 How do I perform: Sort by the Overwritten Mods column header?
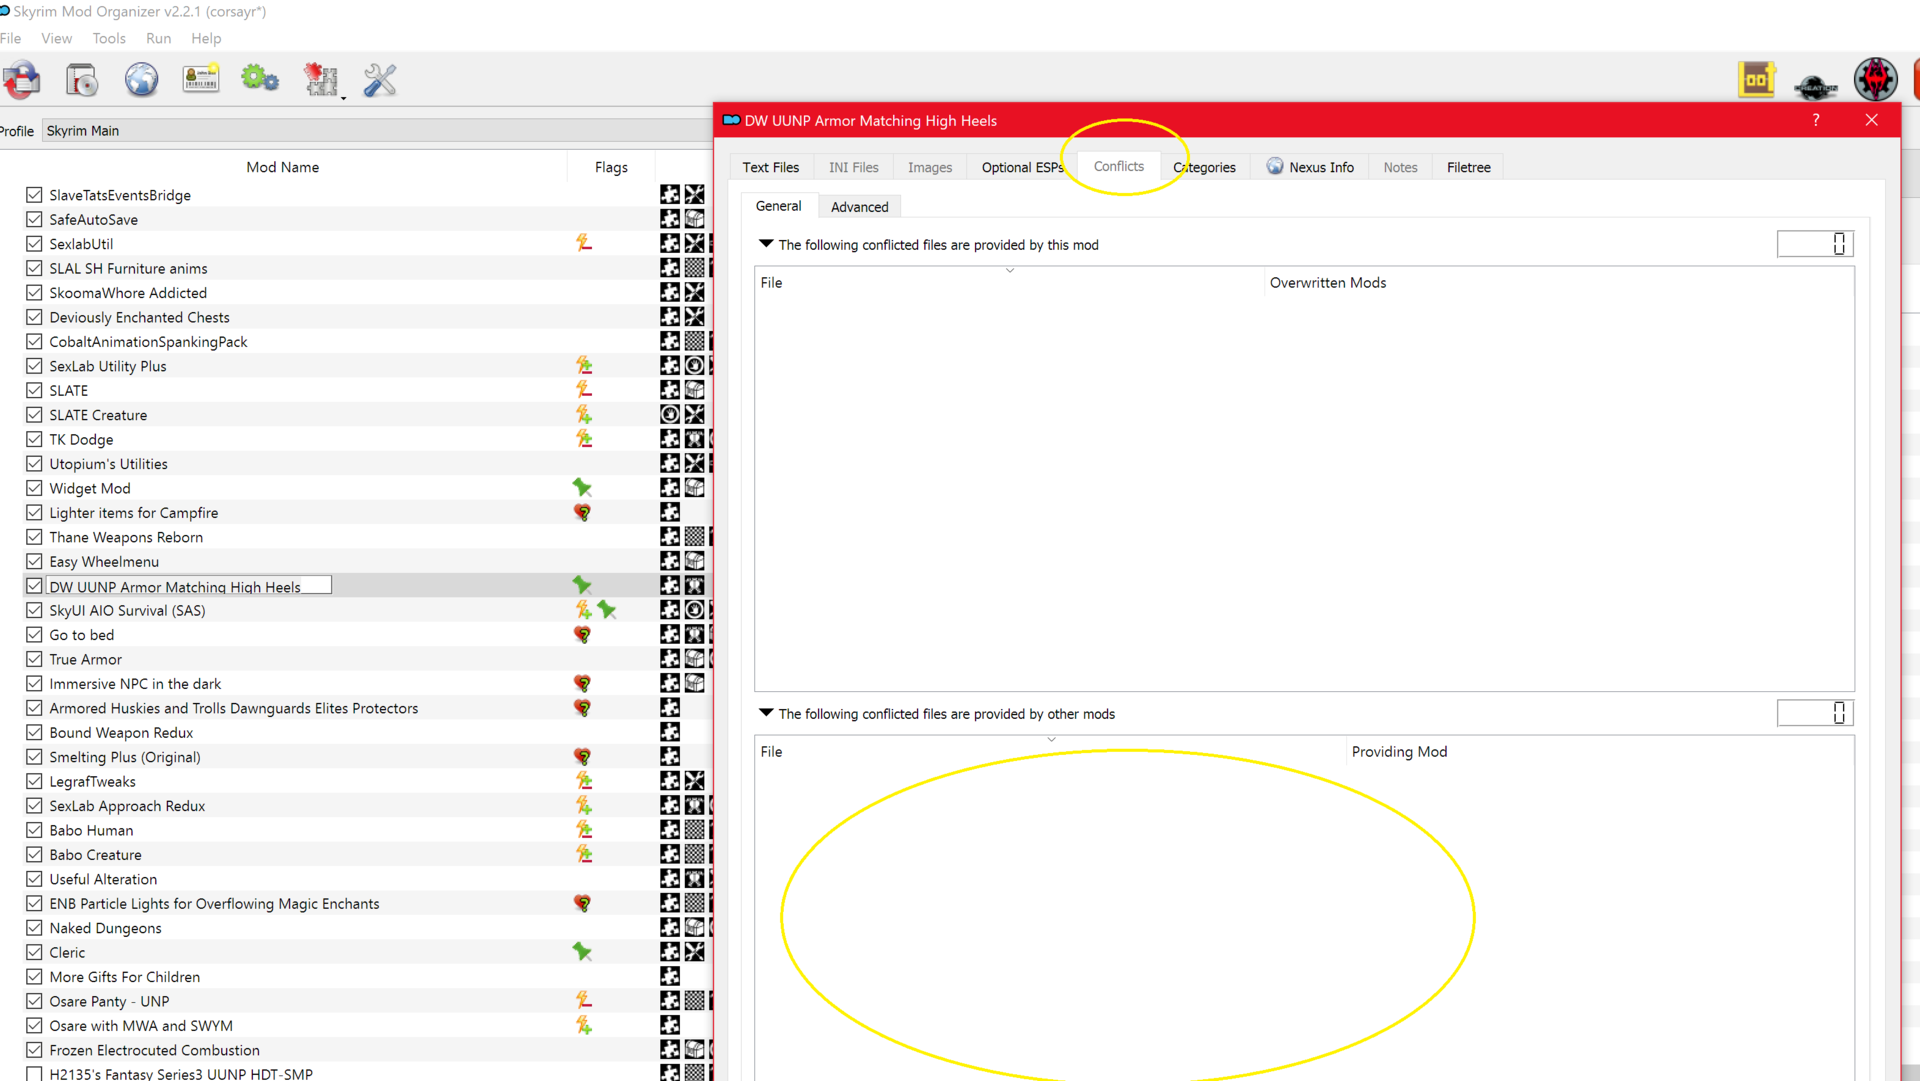[x=1558, y=283]
